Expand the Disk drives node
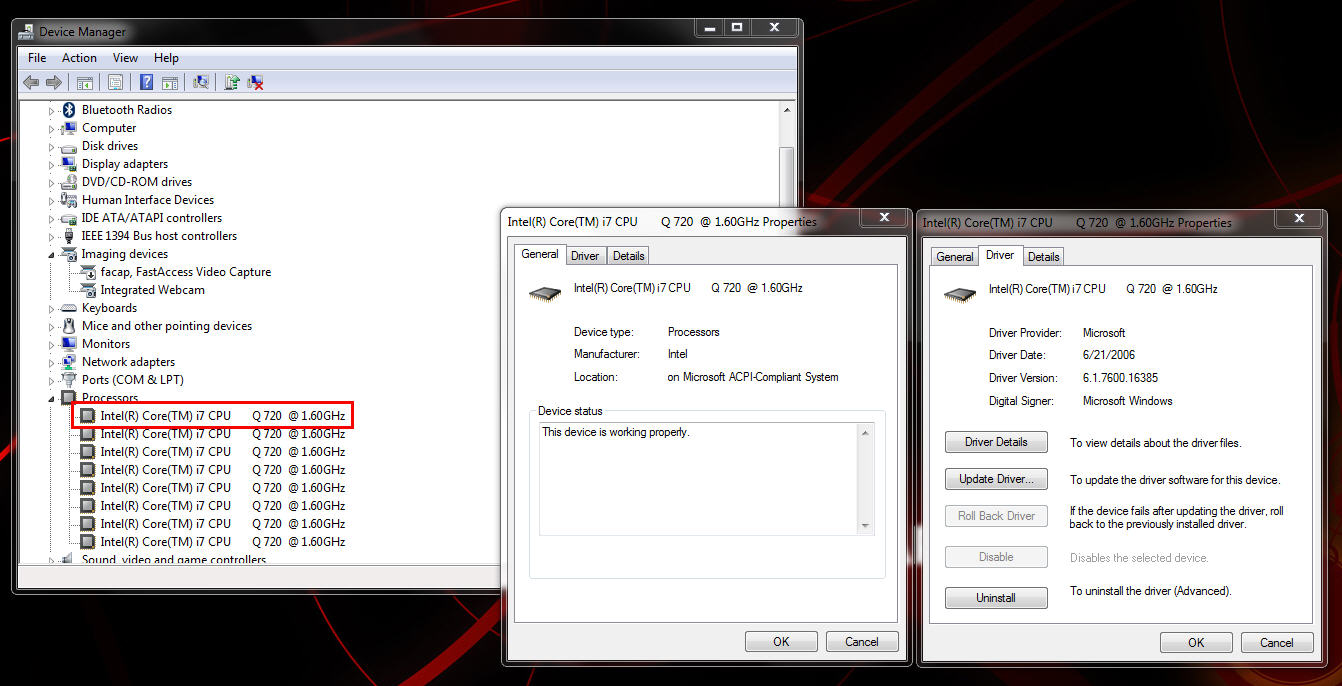The width and height of the screenshot is (1342, 686). point(52,146)
